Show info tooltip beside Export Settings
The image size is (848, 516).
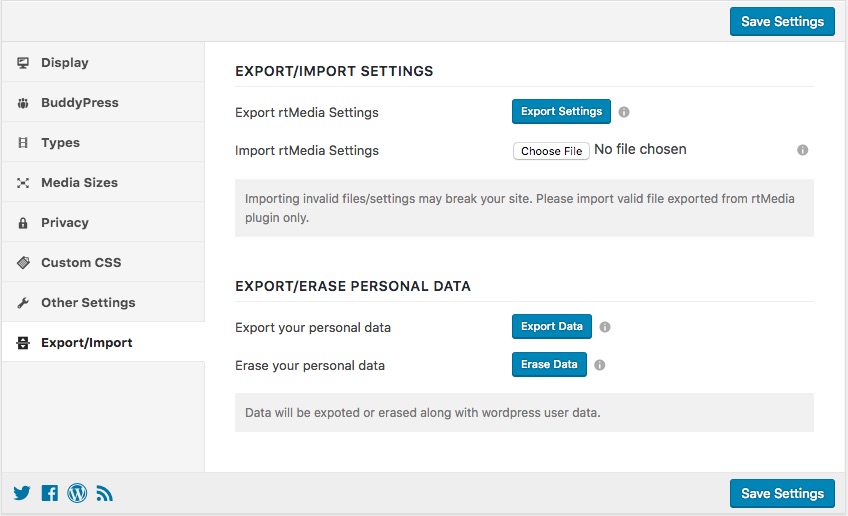tap(624, 112)
